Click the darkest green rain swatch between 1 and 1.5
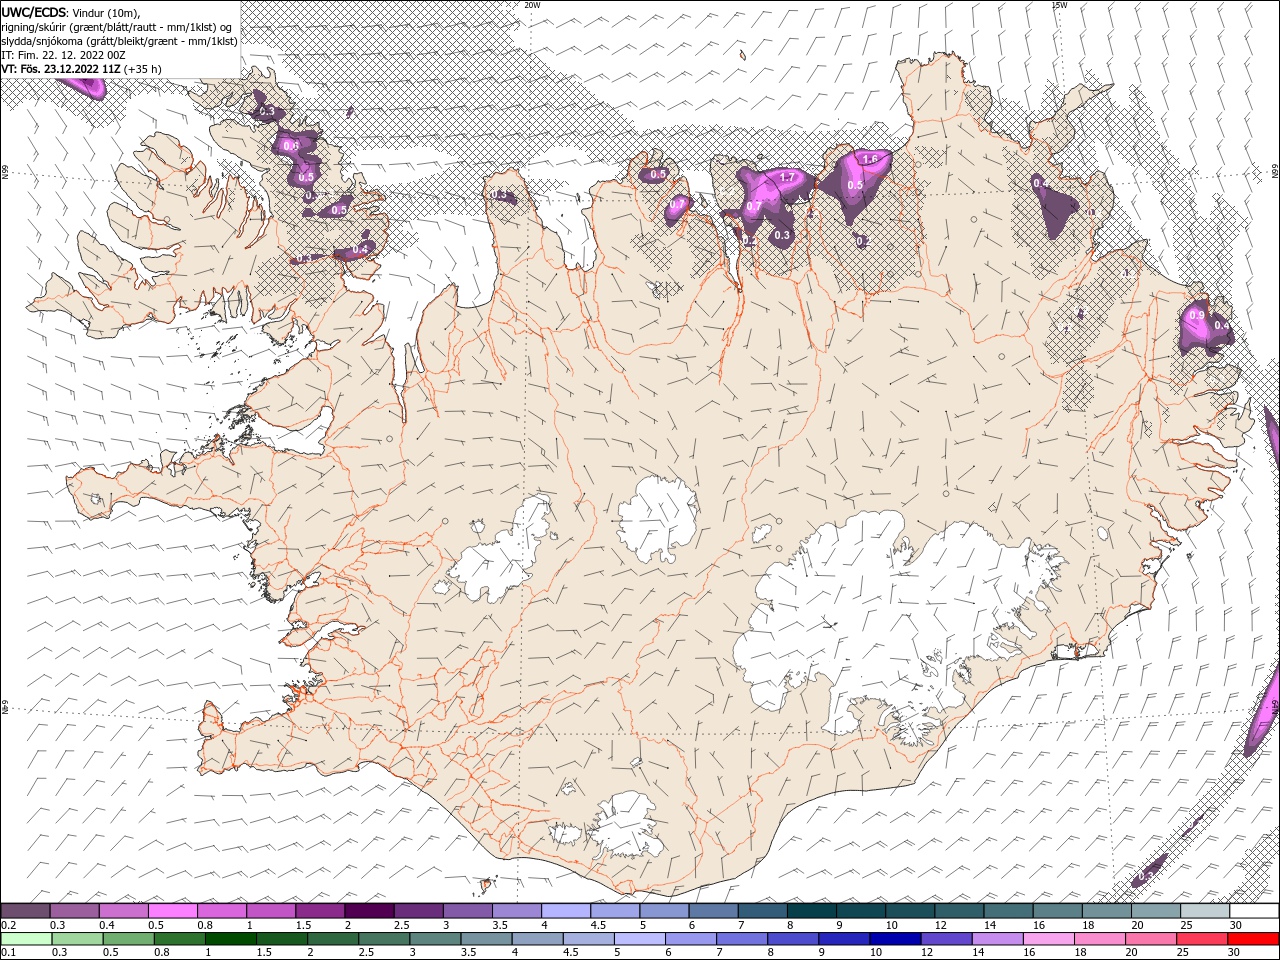Viewport: 1280px width, 960px height. 231,939
